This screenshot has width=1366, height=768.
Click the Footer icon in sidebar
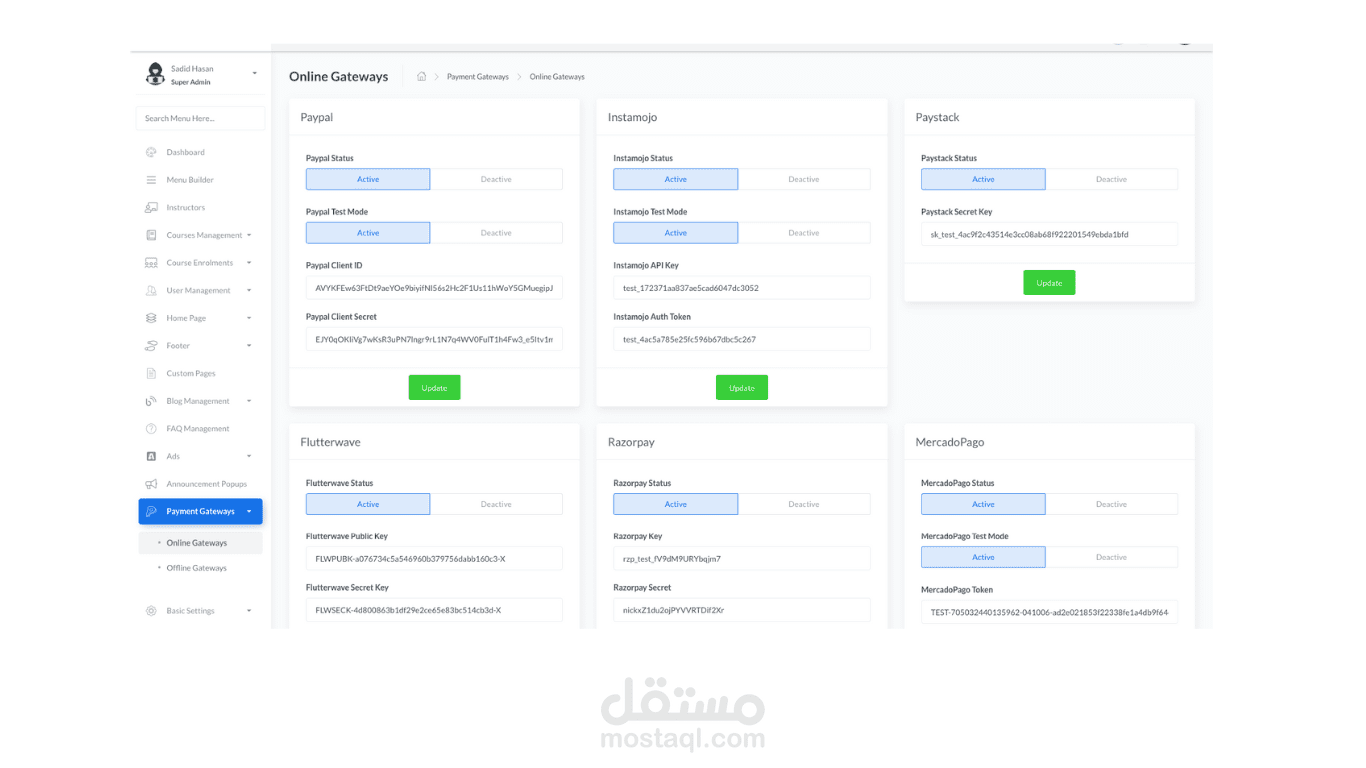tap(151, 346)
